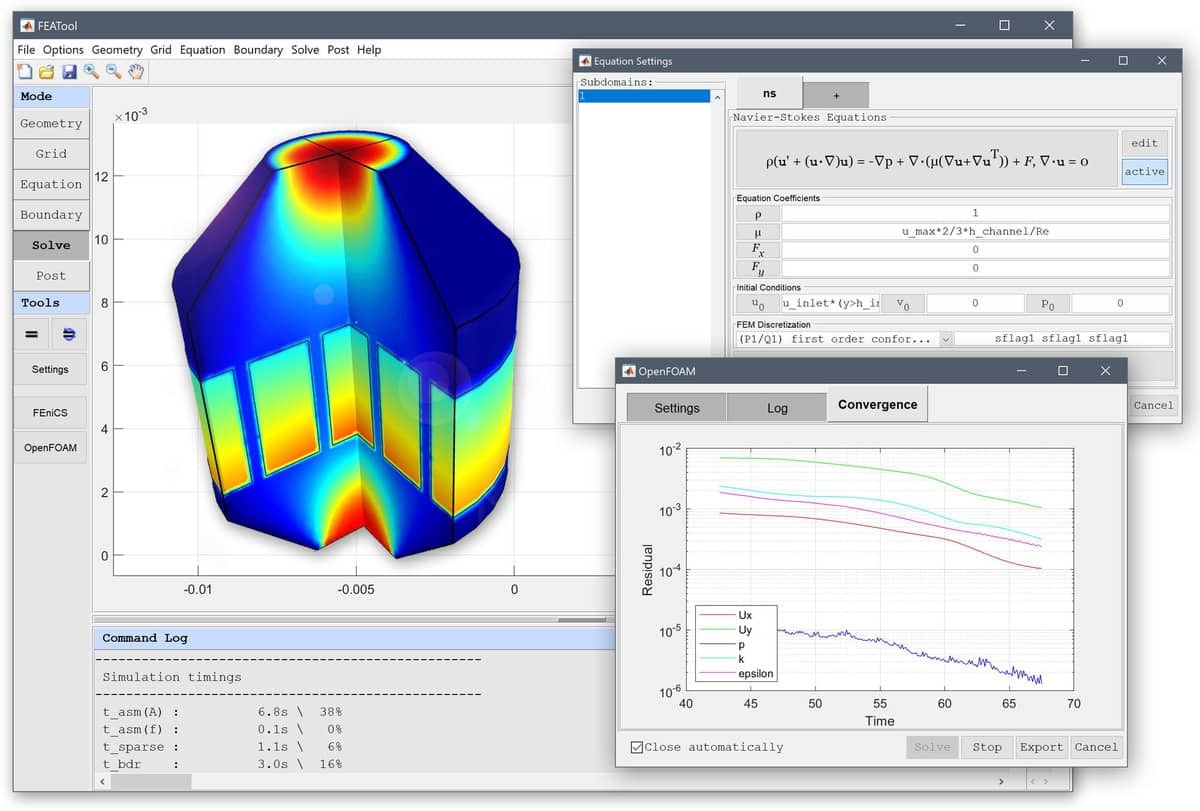Save the current model

click(x=66, y=72)
